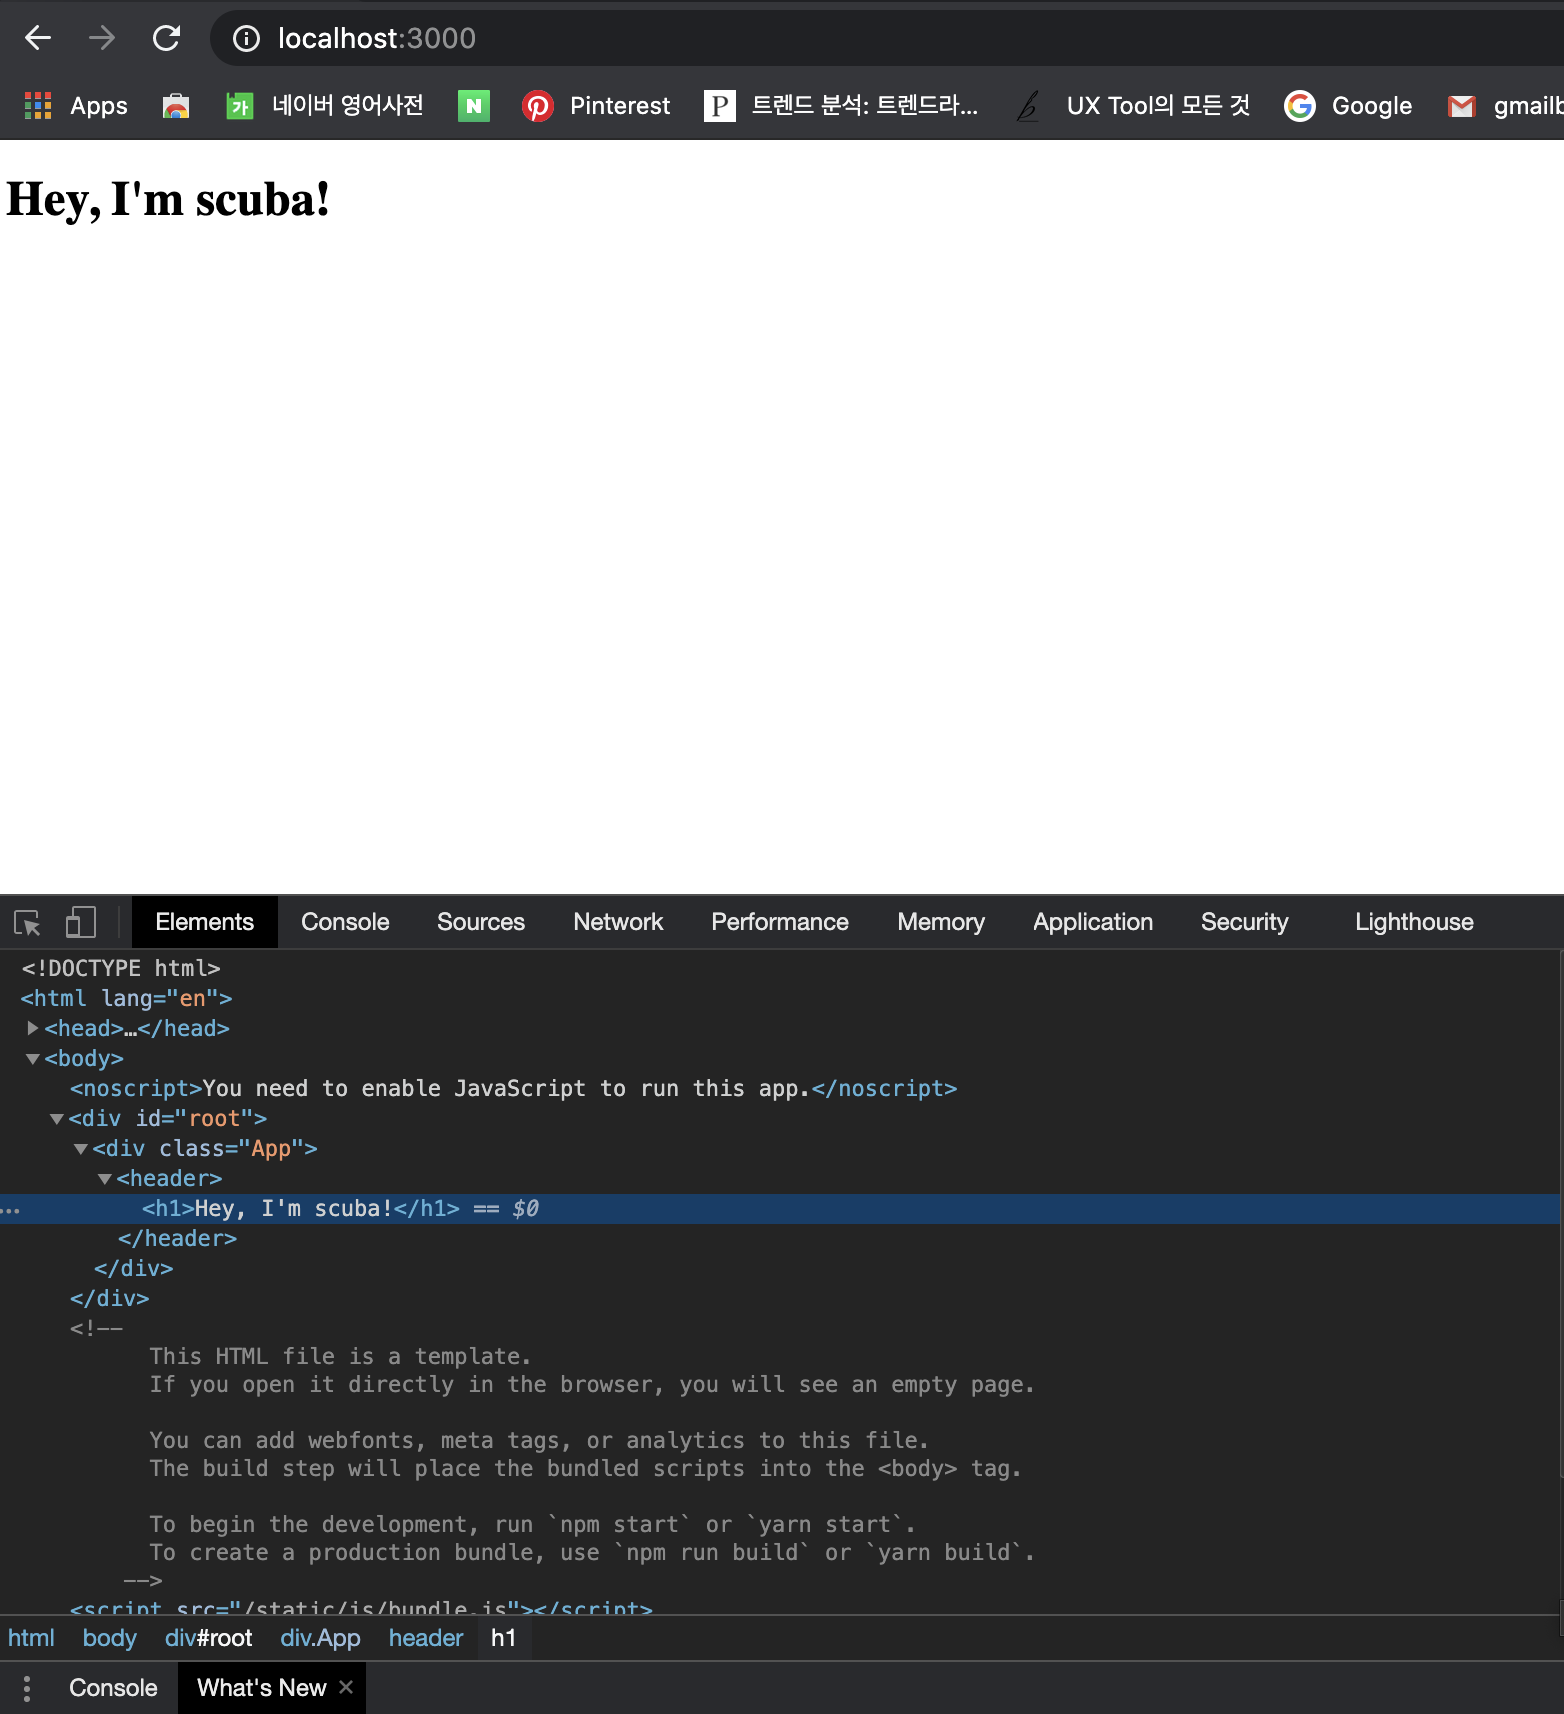Image resolution: width=1564 pixels, height=1714 pixels.
Task: Collapse the div id="root" node
Action: point(57,1118)
